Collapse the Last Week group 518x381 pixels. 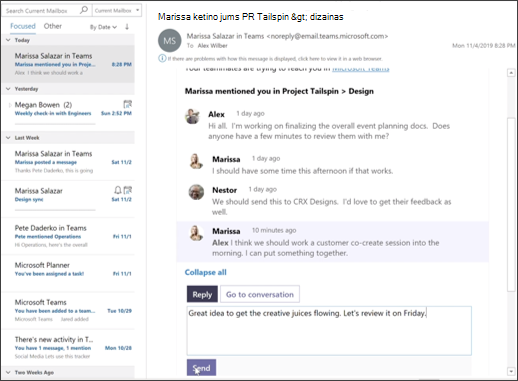8,138
